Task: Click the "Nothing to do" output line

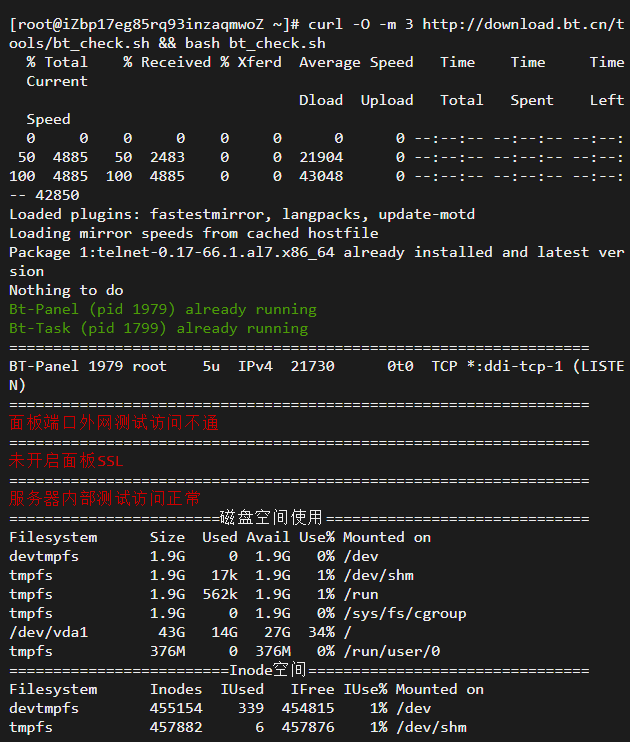Action: click(x=66, y=290)
